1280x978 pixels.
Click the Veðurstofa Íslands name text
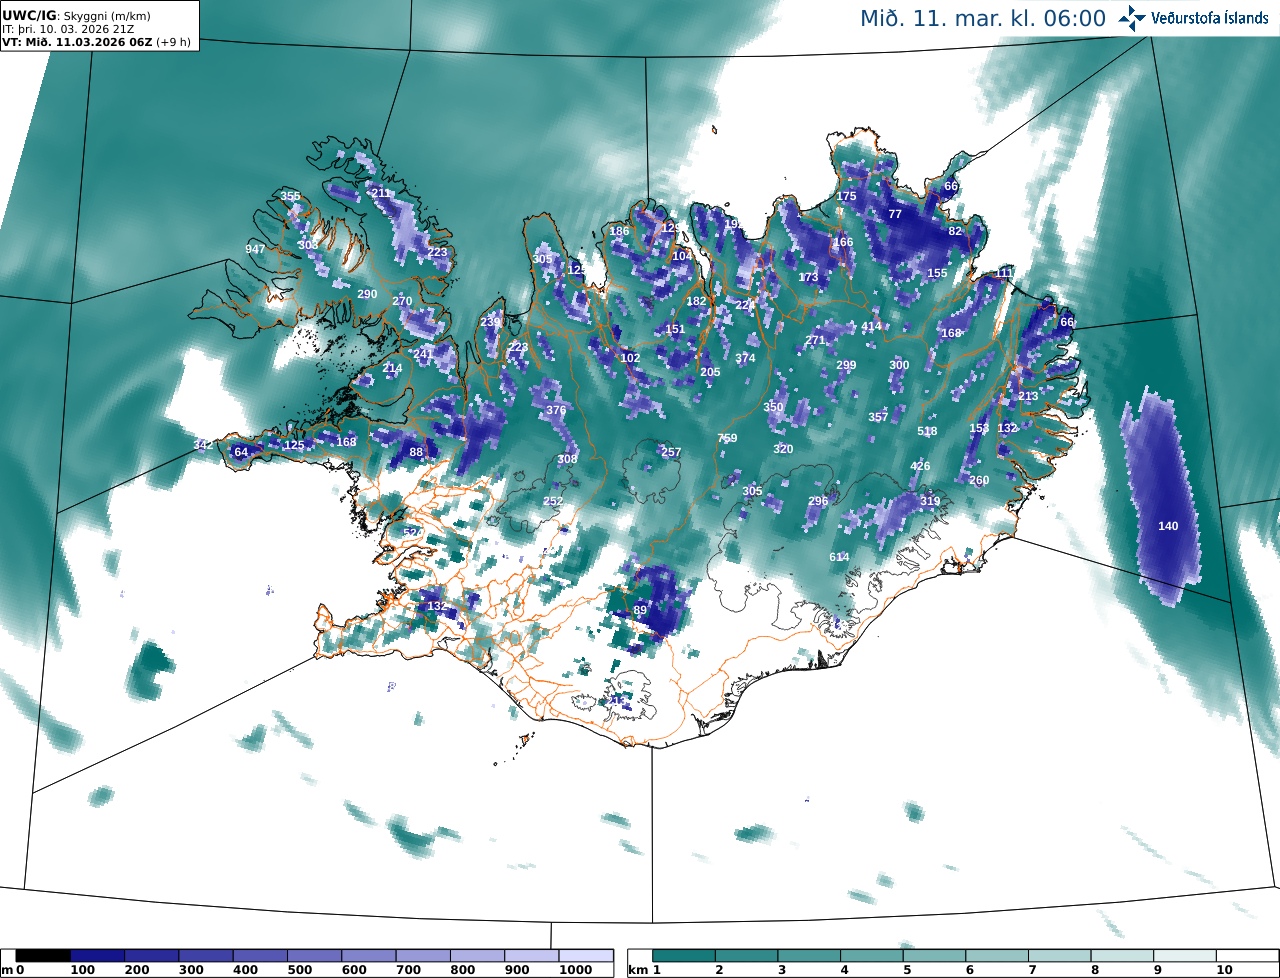[x=1209, y=19]
